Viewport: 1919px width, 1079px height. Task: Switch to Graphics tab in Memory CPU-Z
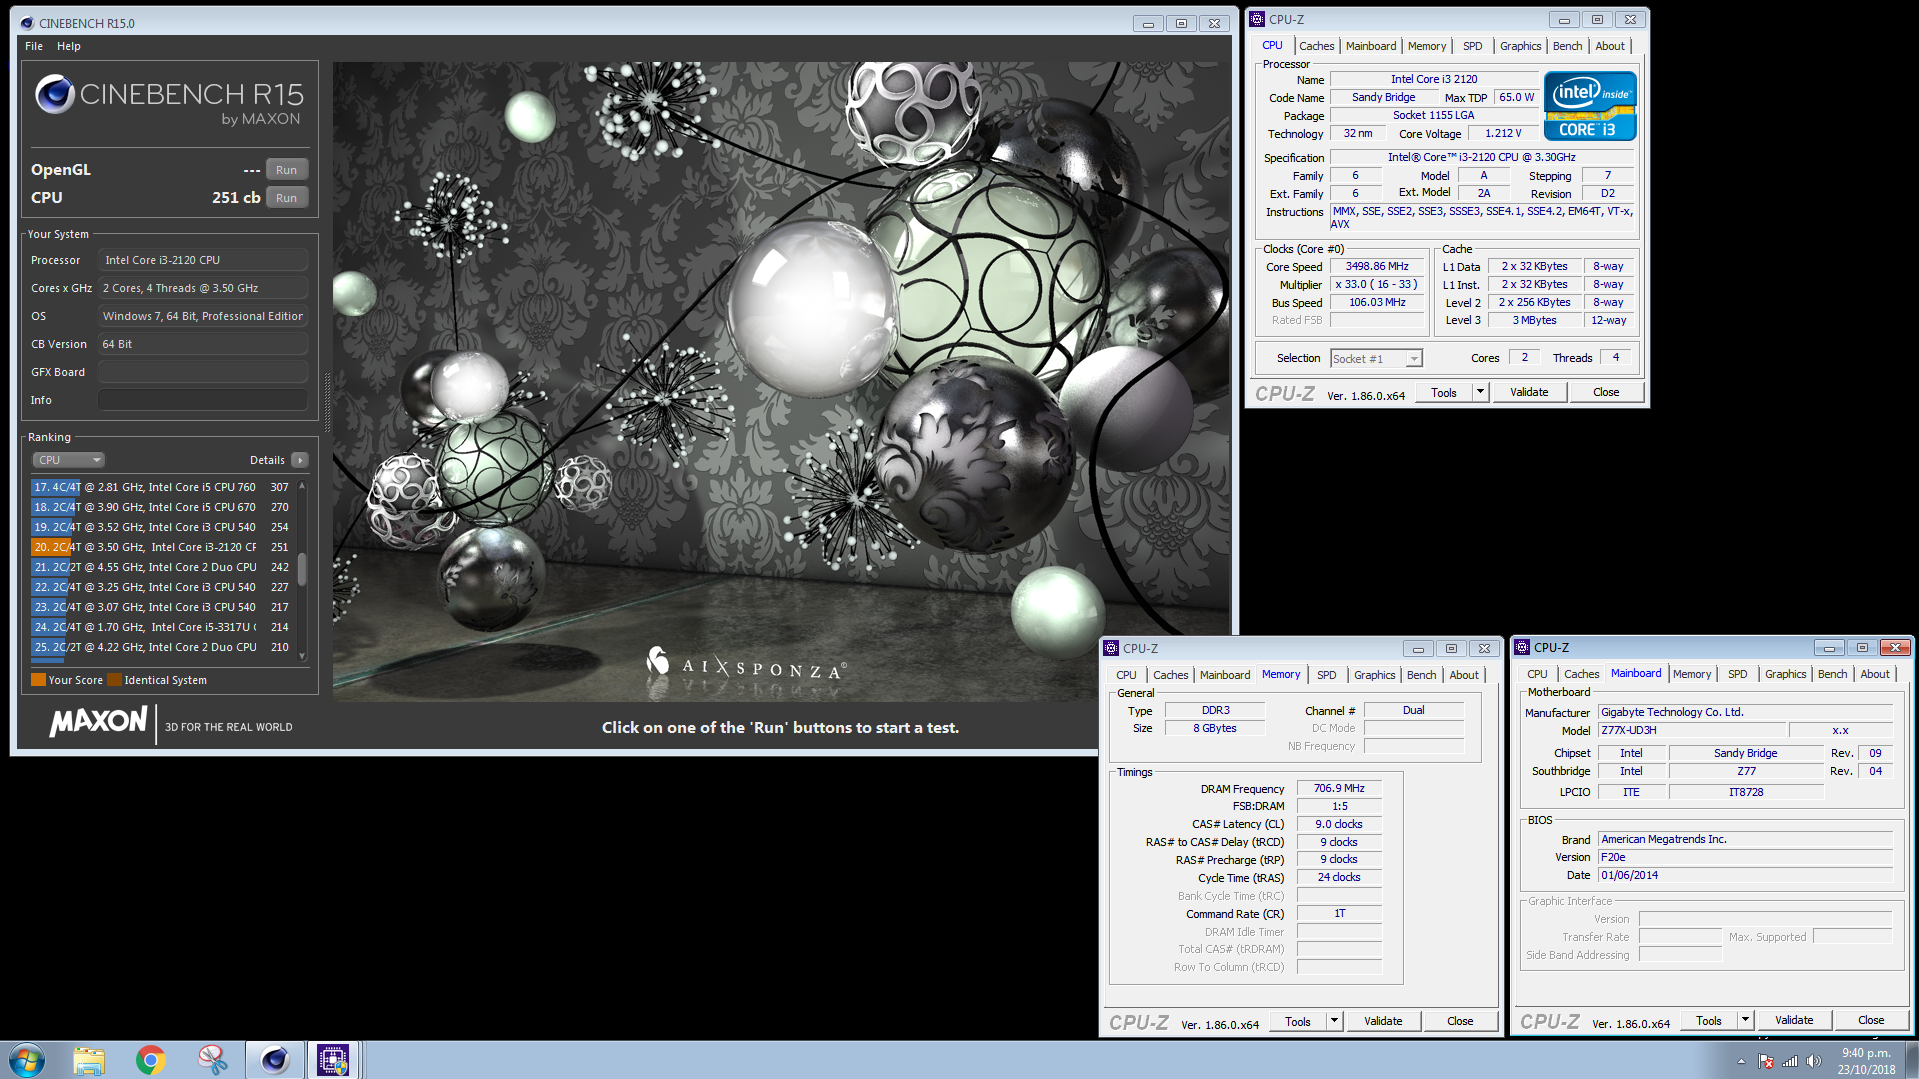click(1374, 675)
